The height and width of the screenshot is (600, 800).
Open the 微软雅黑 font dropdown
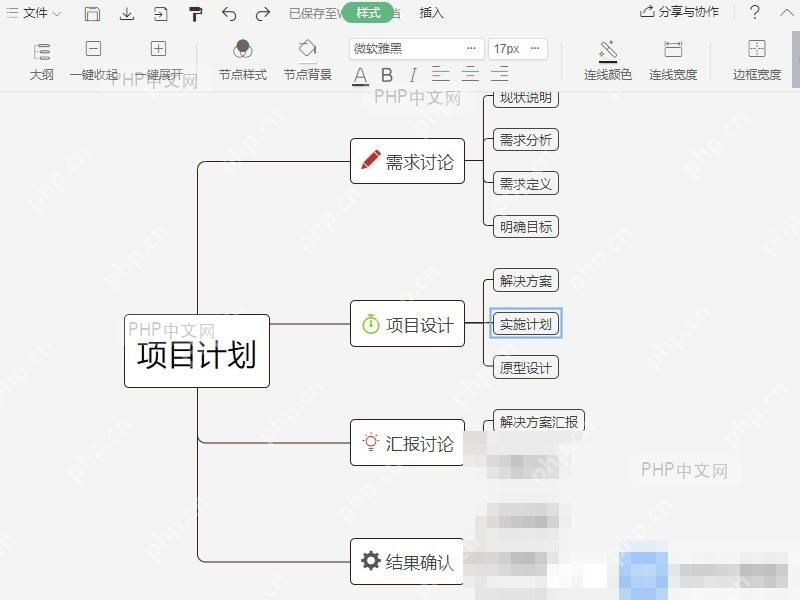click(x=416, y=49)
